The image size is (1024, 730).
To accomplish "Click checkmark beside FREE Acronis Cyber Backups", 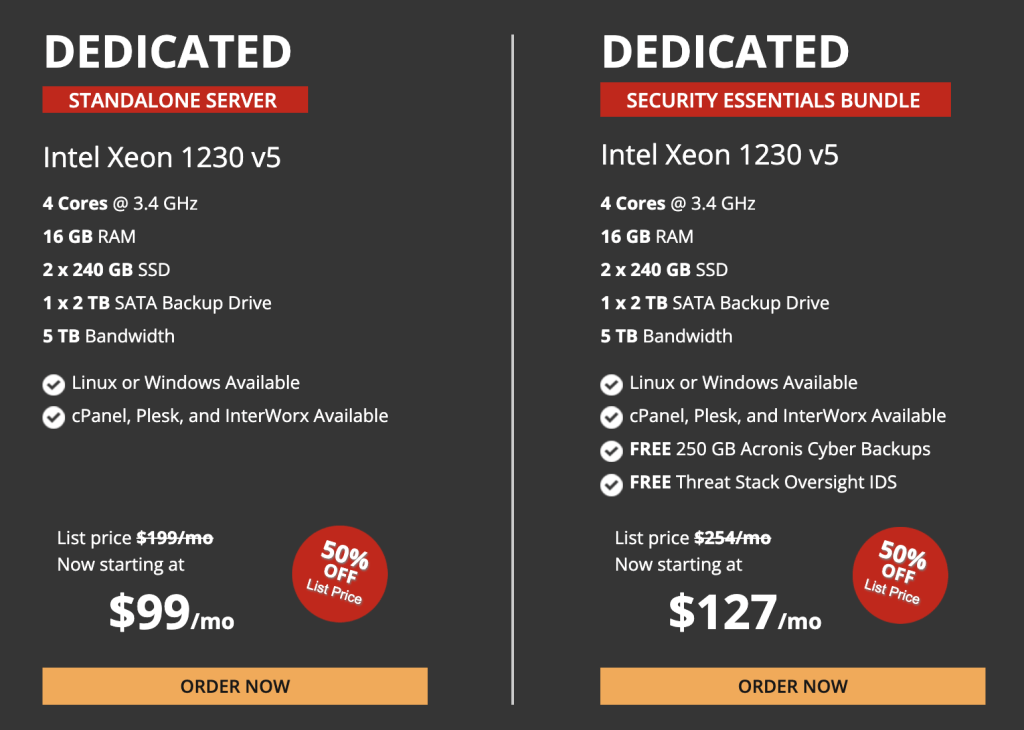I will click(611, 451).
